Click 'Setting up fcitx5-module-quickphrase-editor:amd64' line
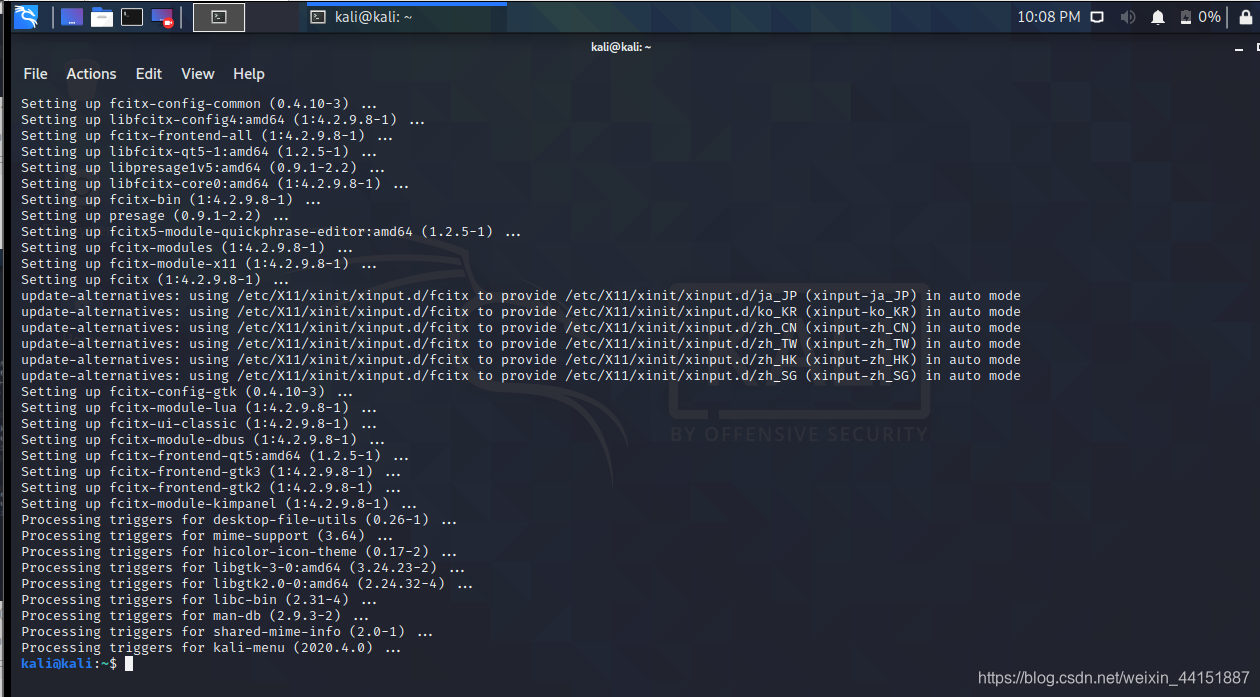The image size is (1260, 697). [x=271, y=232]
